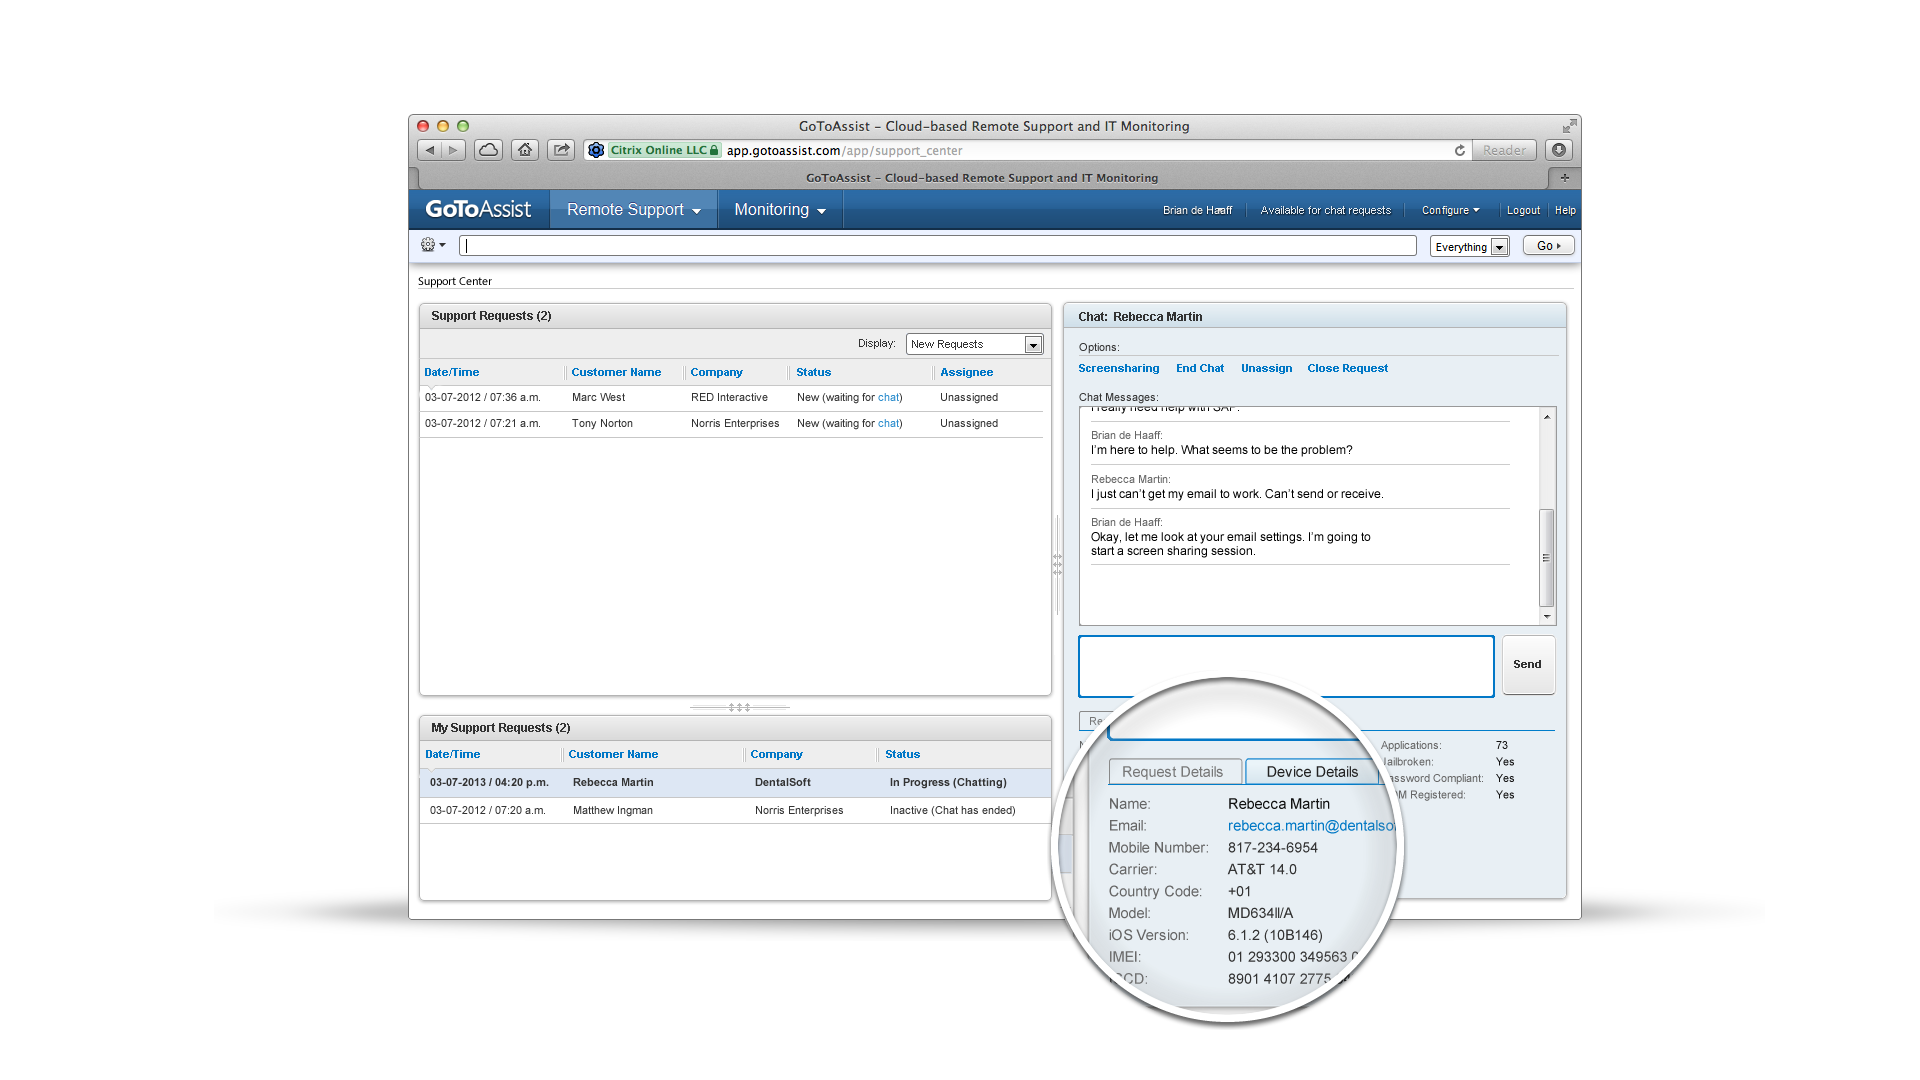This screenshot has height=1080, width=1920.
Task: Open the Display New Requests dropdown
Action: click(974, 344)
